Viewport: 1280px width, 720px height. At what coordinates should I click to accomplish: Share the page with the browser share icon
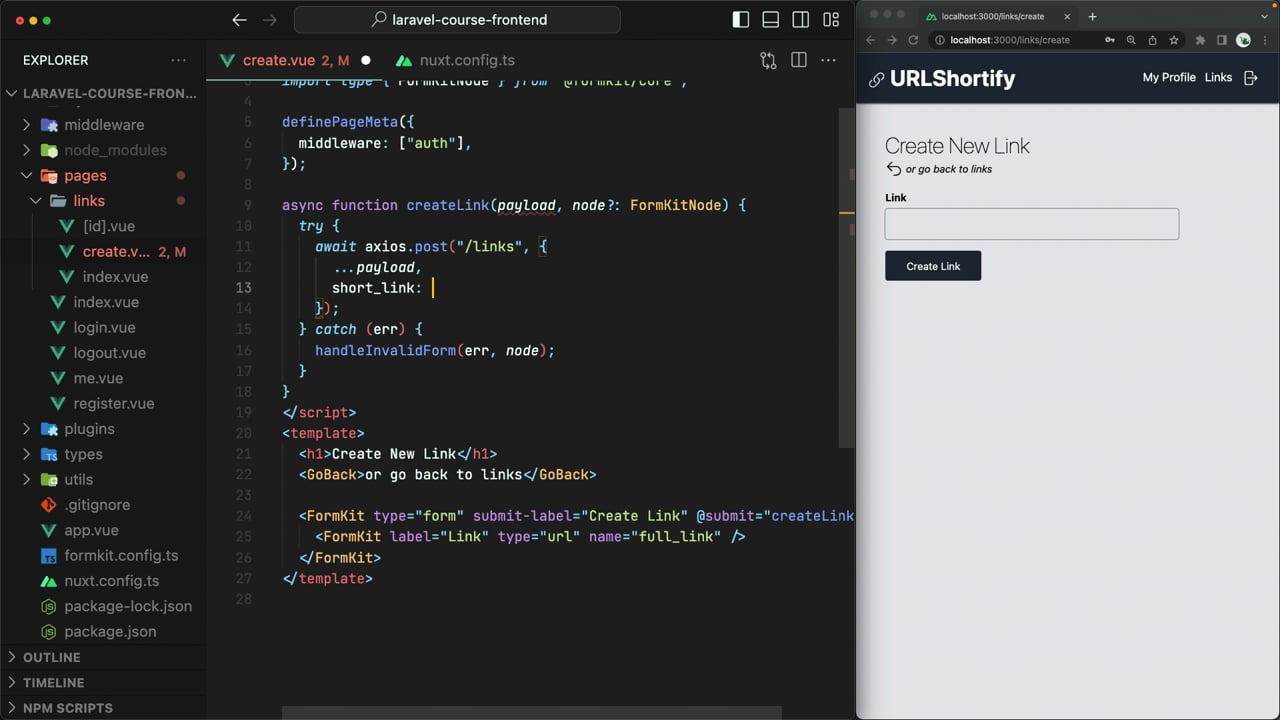[1152, 40]
